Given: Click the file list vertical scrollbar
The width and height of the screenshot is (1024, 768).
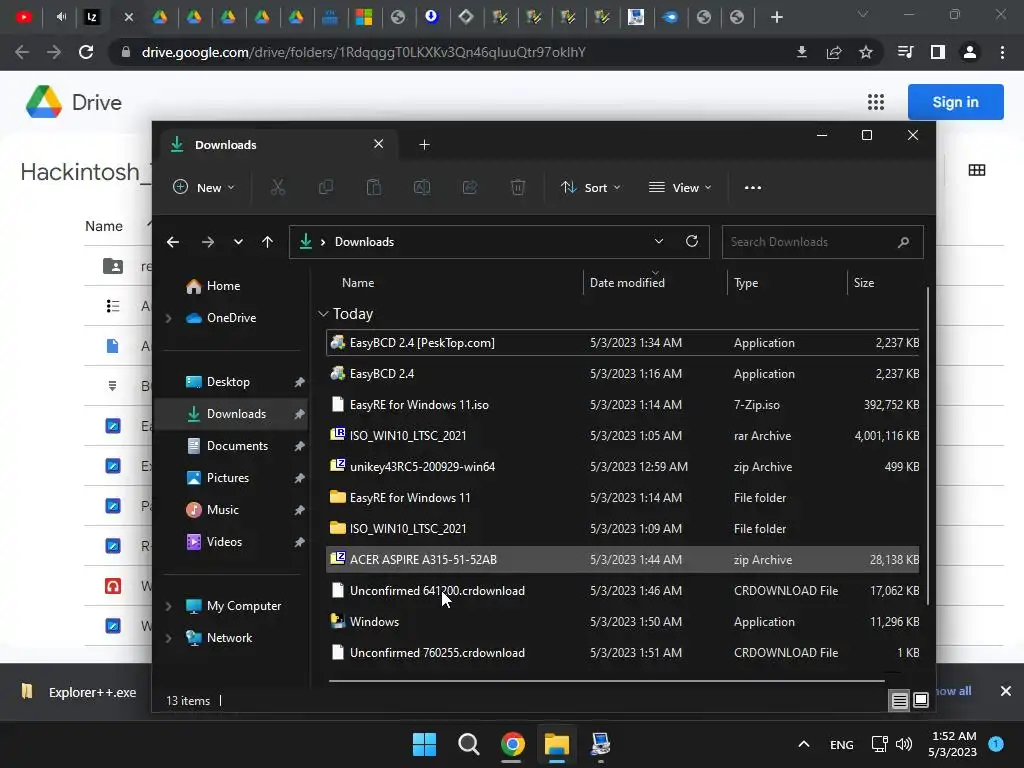Looking at the screenshot, I should (x=927, y=445).
